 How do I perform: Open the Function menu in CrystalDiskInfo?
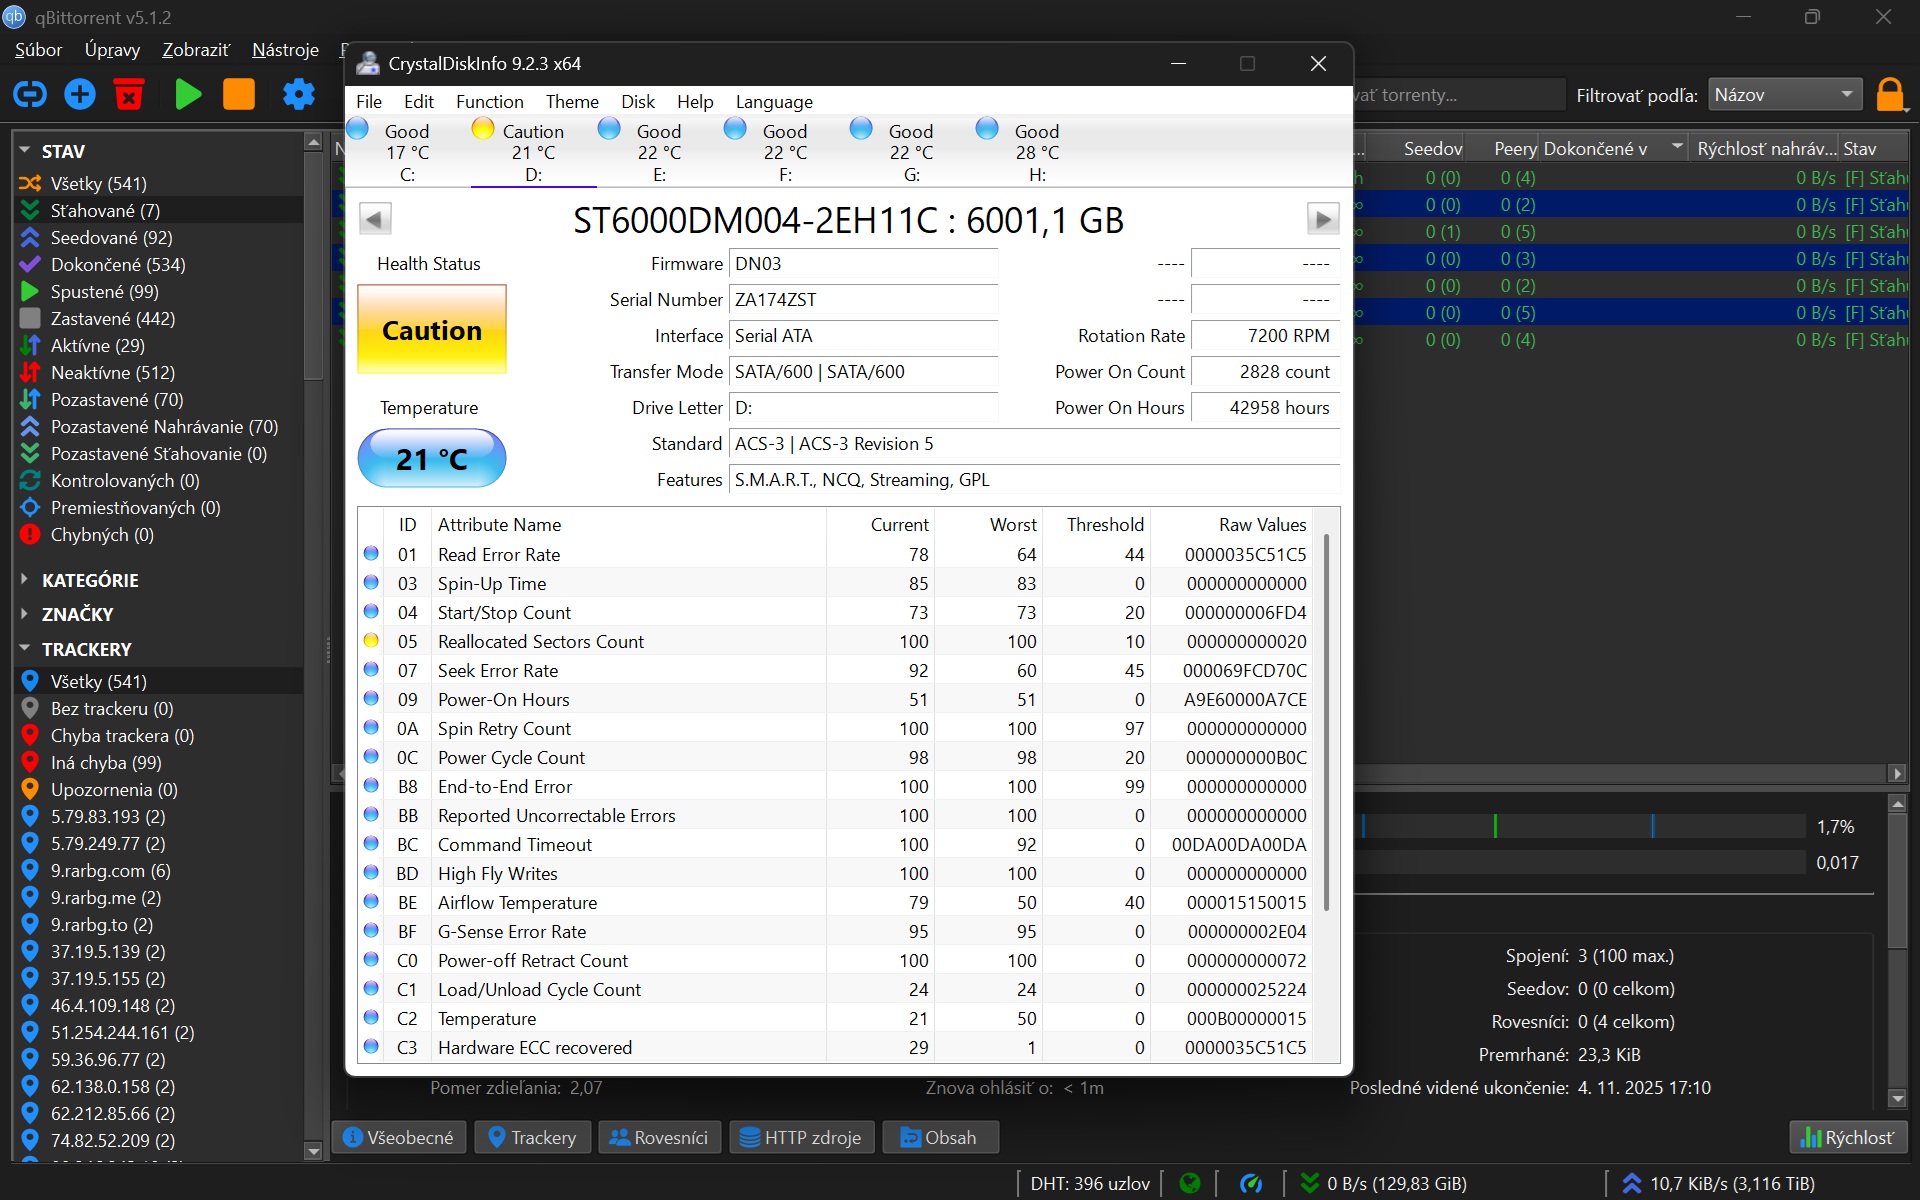pyautogui.click(x=489, y=102)
